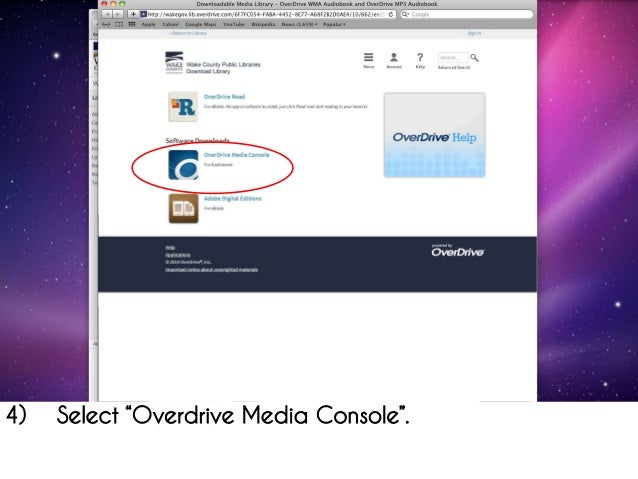Open the Adobe Digital Editions link
Viewport: 638px width, 479px height.
[x=232, y=199]
